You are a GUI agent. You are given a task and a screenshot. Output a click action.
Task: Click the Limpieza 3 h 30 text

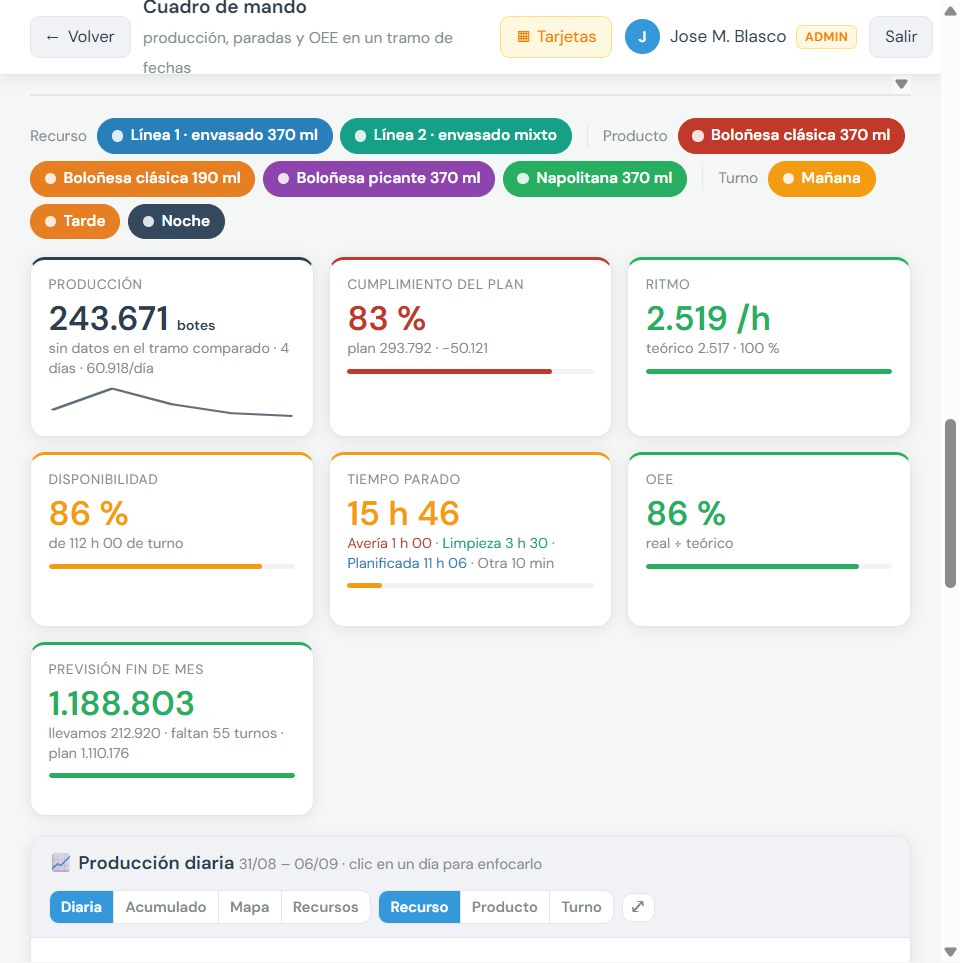pos(495,544)
